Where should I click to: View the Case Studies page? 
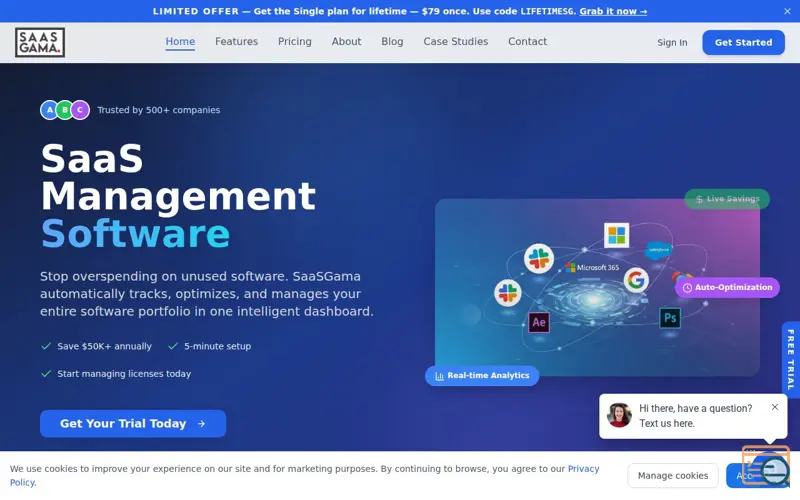(x=456, y=41)
